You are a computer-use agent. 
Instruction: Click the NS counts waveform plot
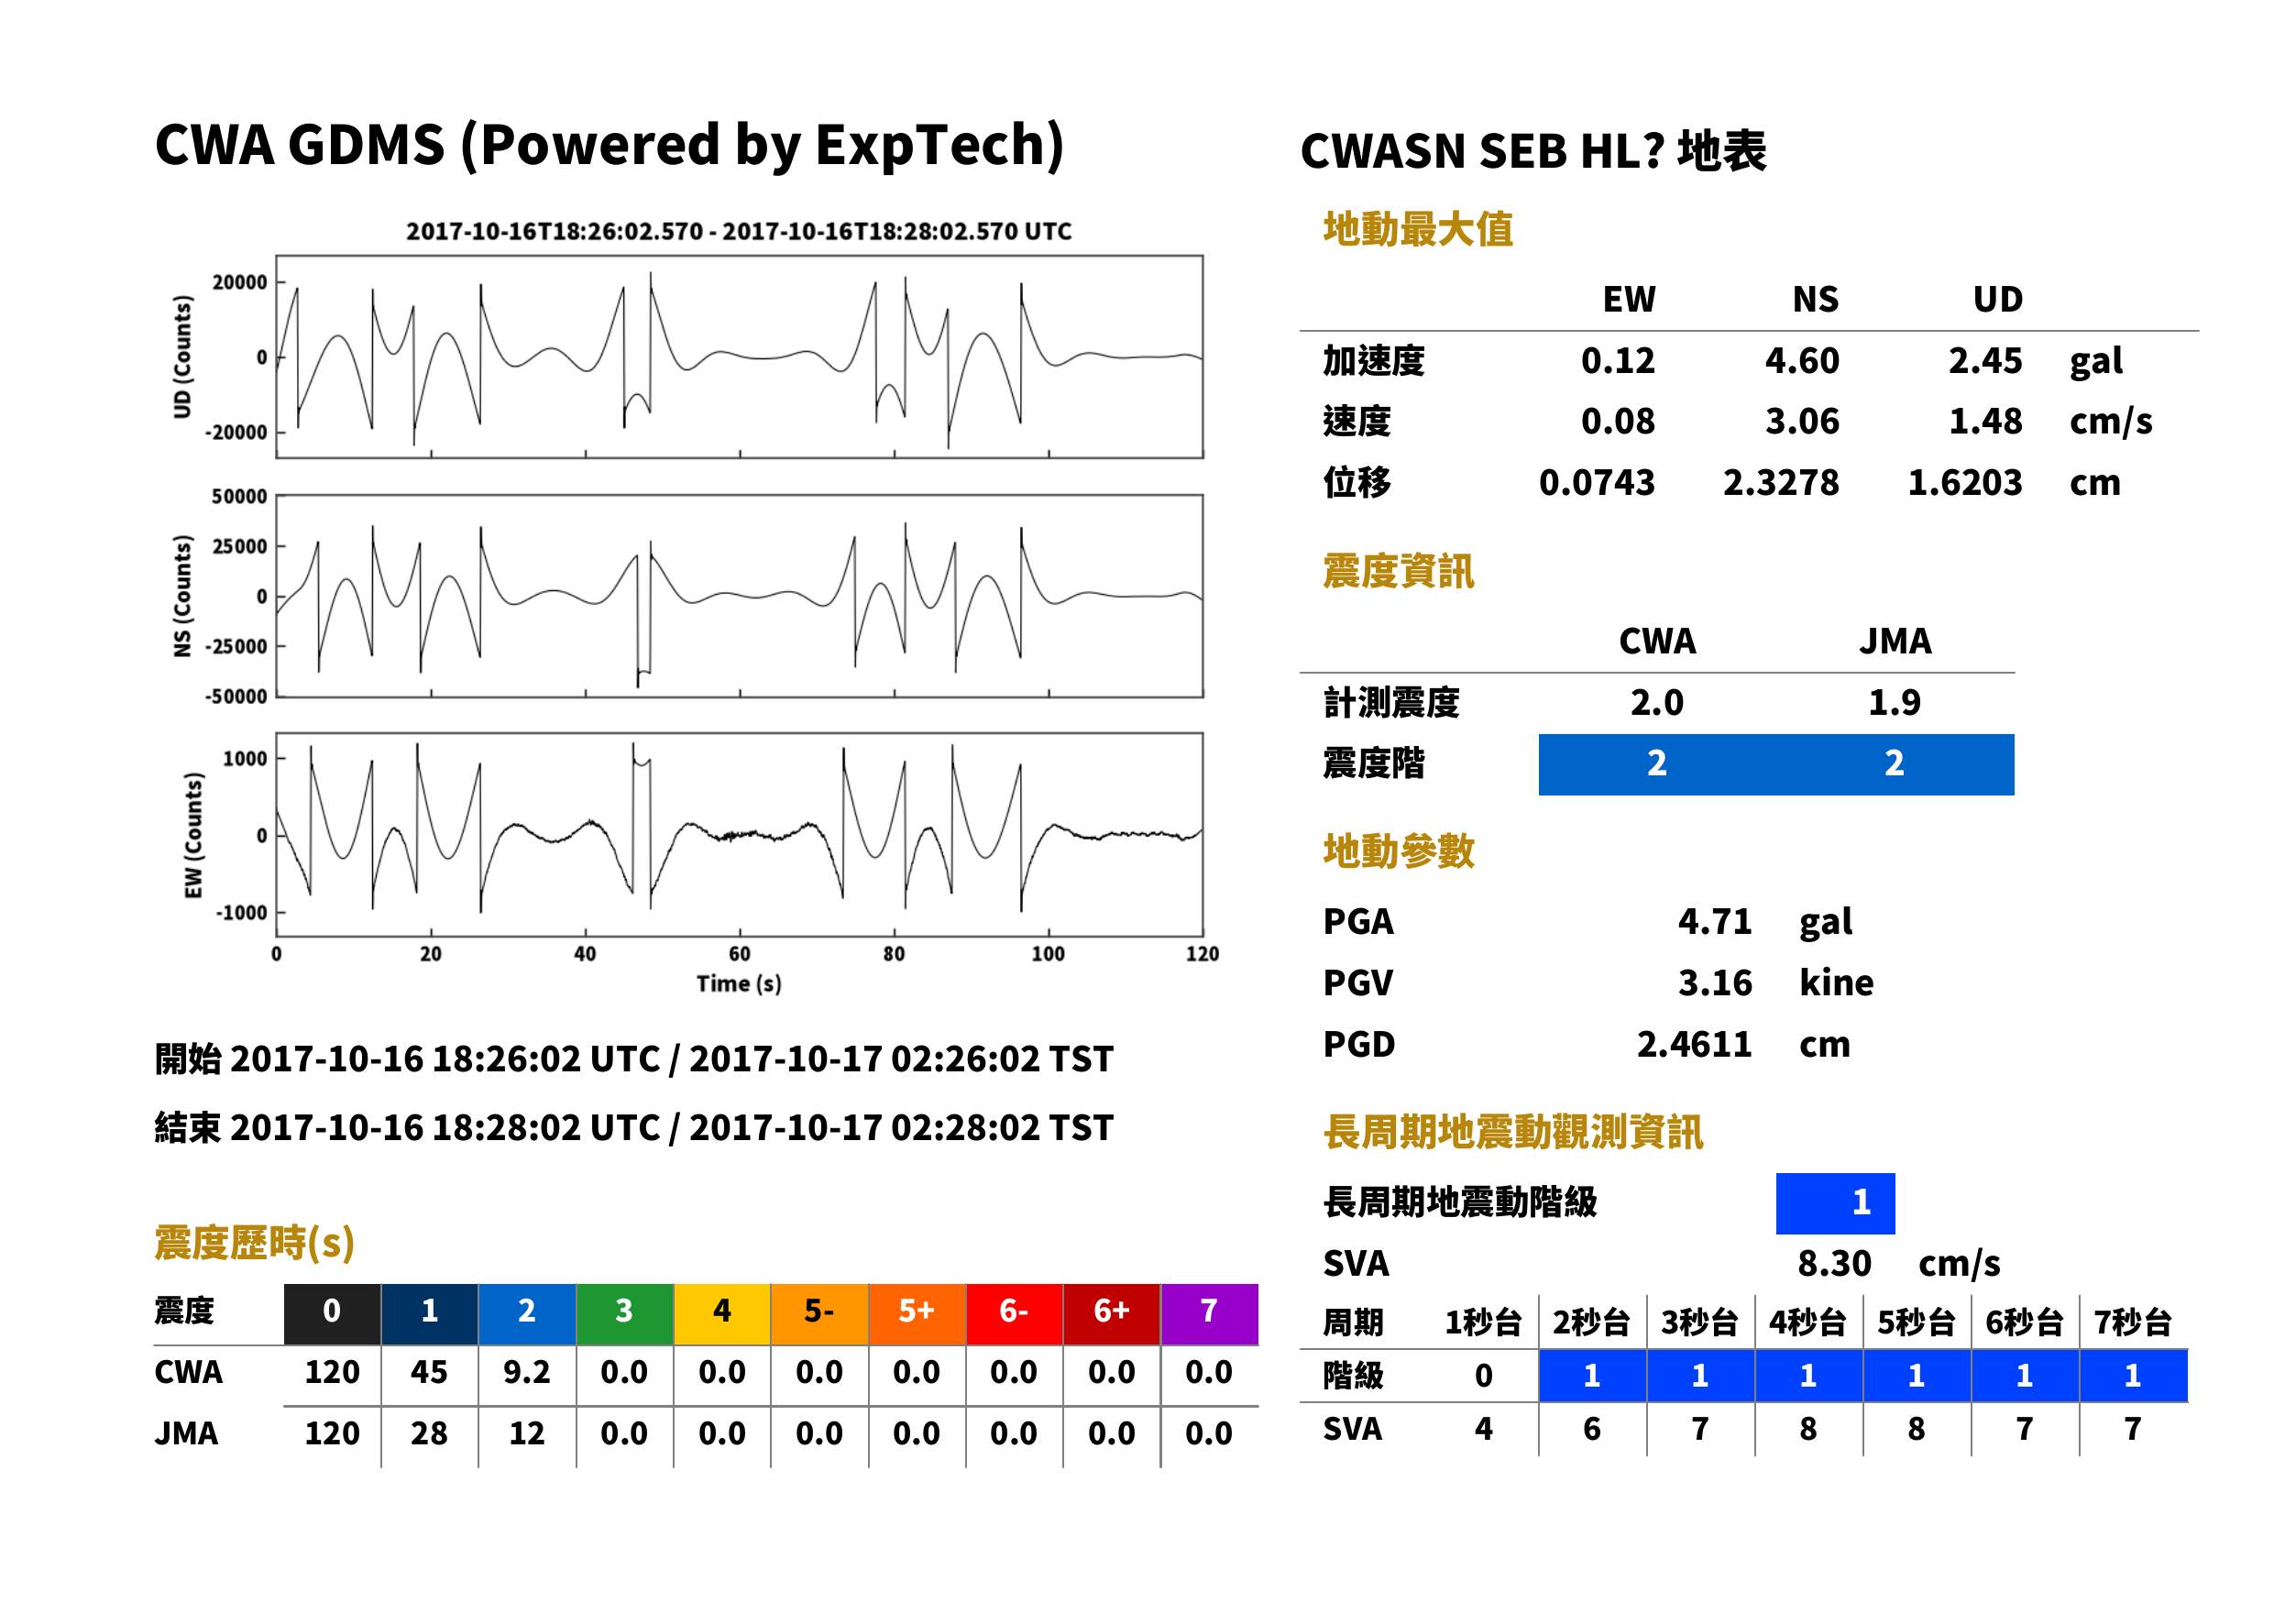pyautogui.click(x=739, y=596)
